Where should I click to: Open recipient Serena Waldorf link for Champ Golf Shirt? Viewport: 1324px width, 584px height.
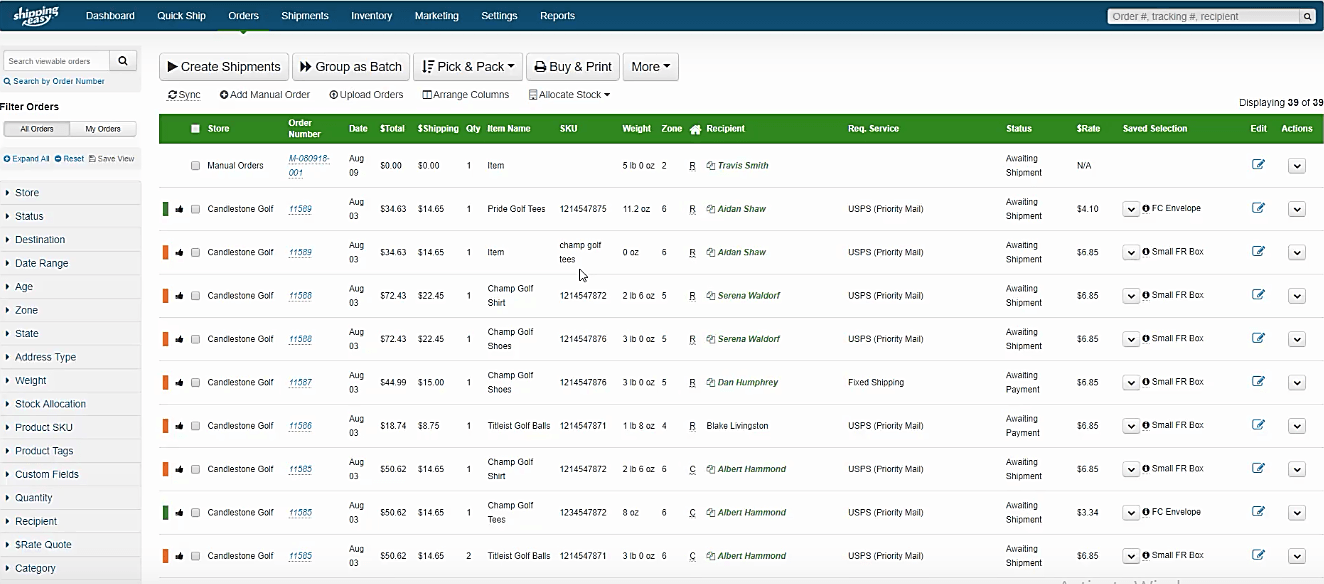tap(749, 296)
